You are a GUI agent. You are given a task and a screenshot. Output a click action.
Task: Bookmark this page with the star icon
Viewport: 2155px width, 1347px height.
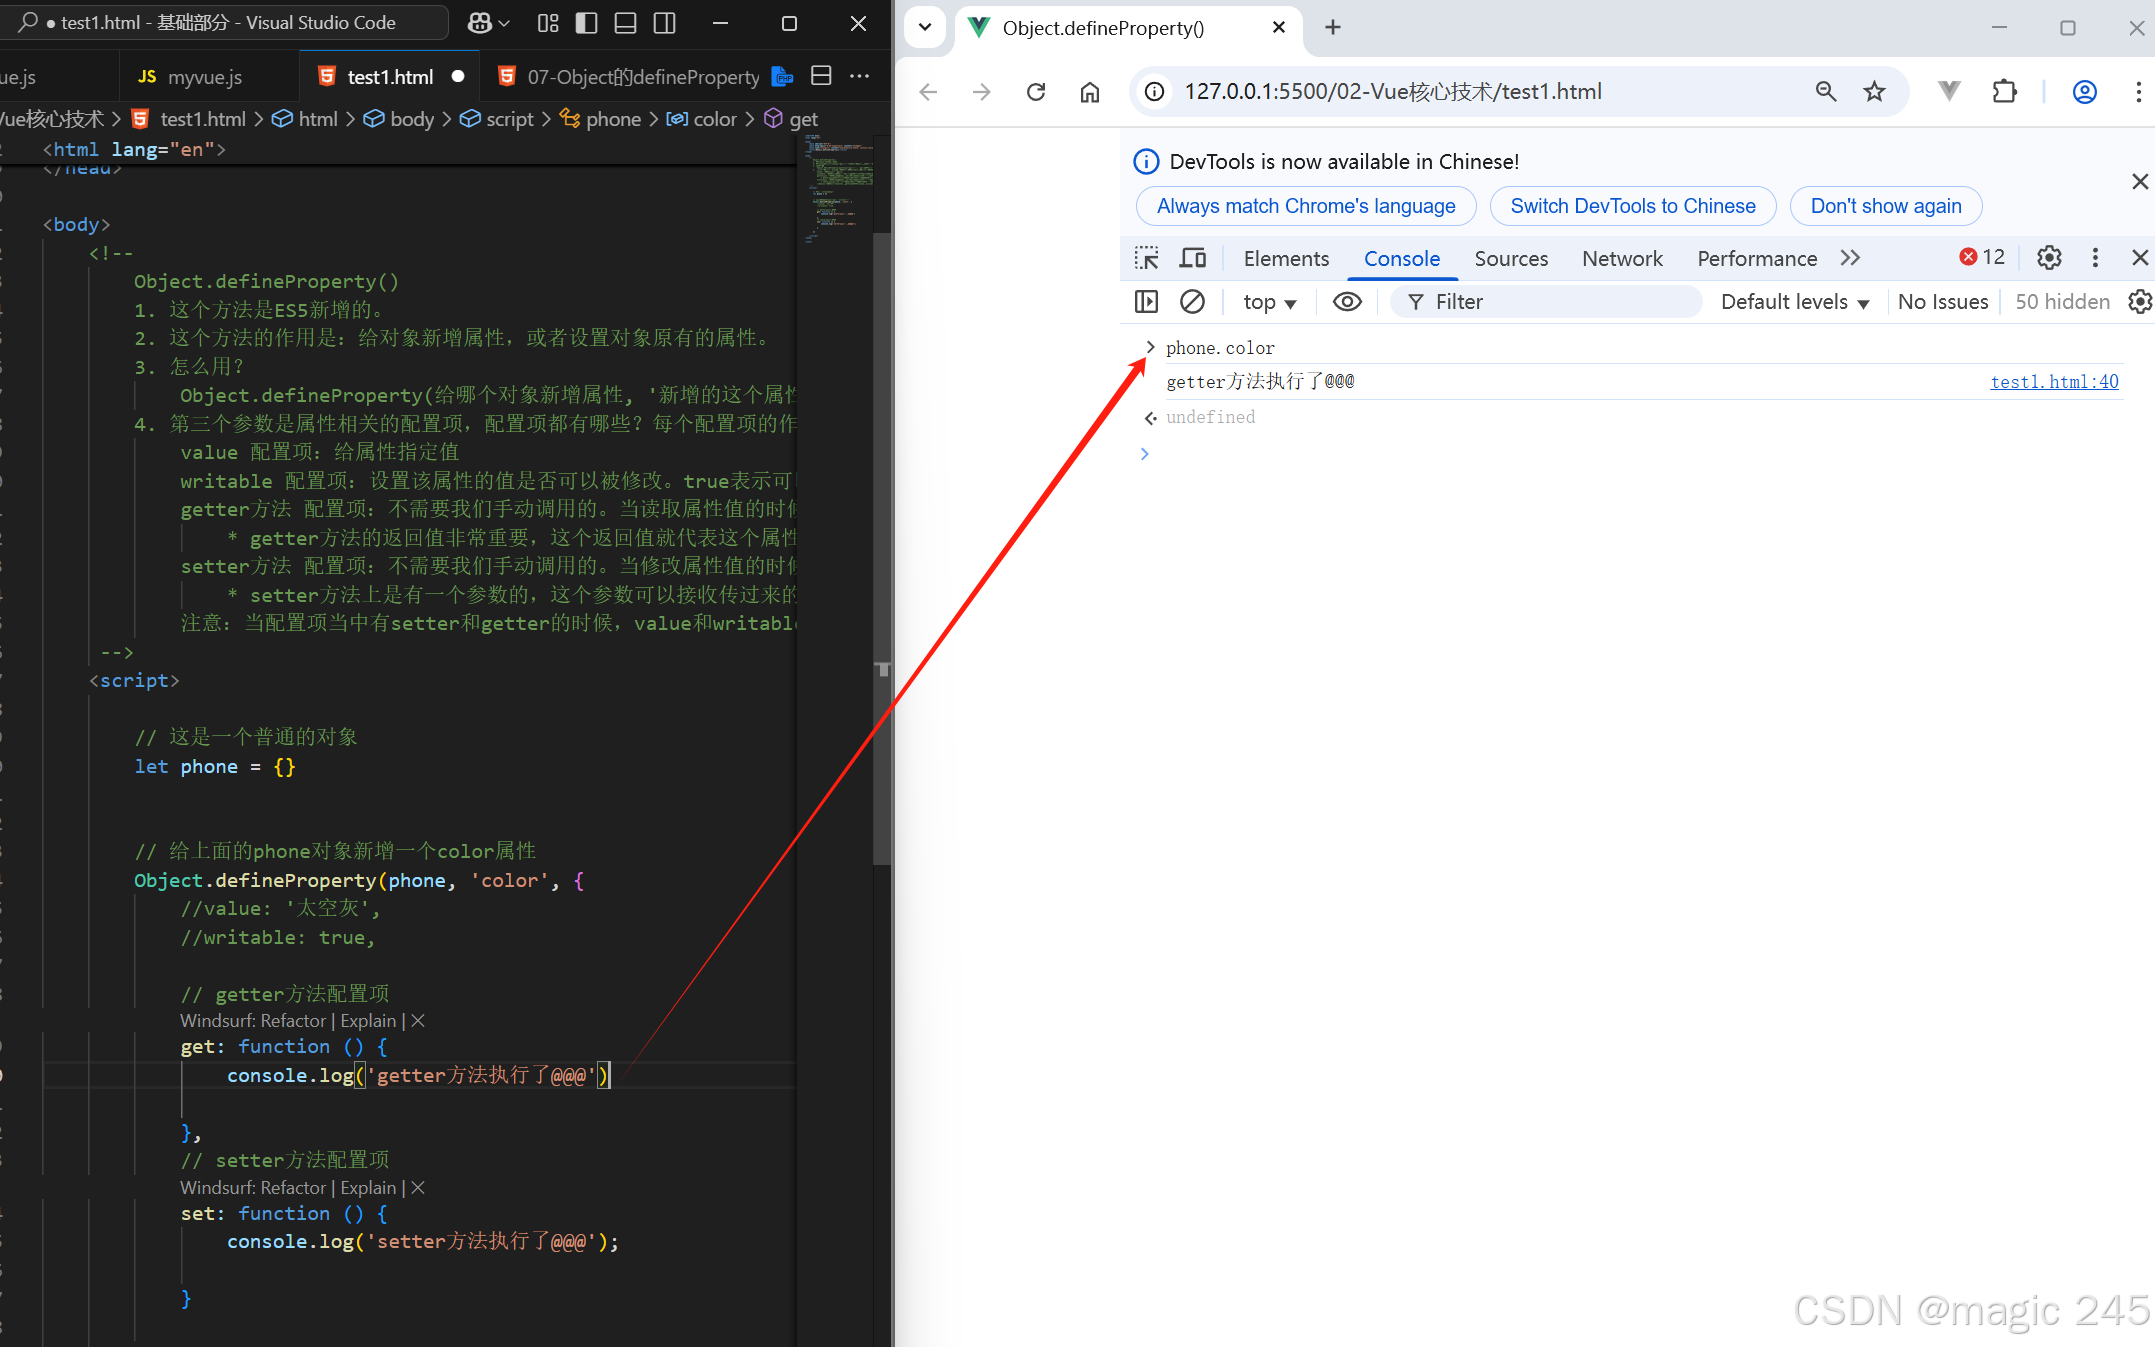(x=1874, y=92)
